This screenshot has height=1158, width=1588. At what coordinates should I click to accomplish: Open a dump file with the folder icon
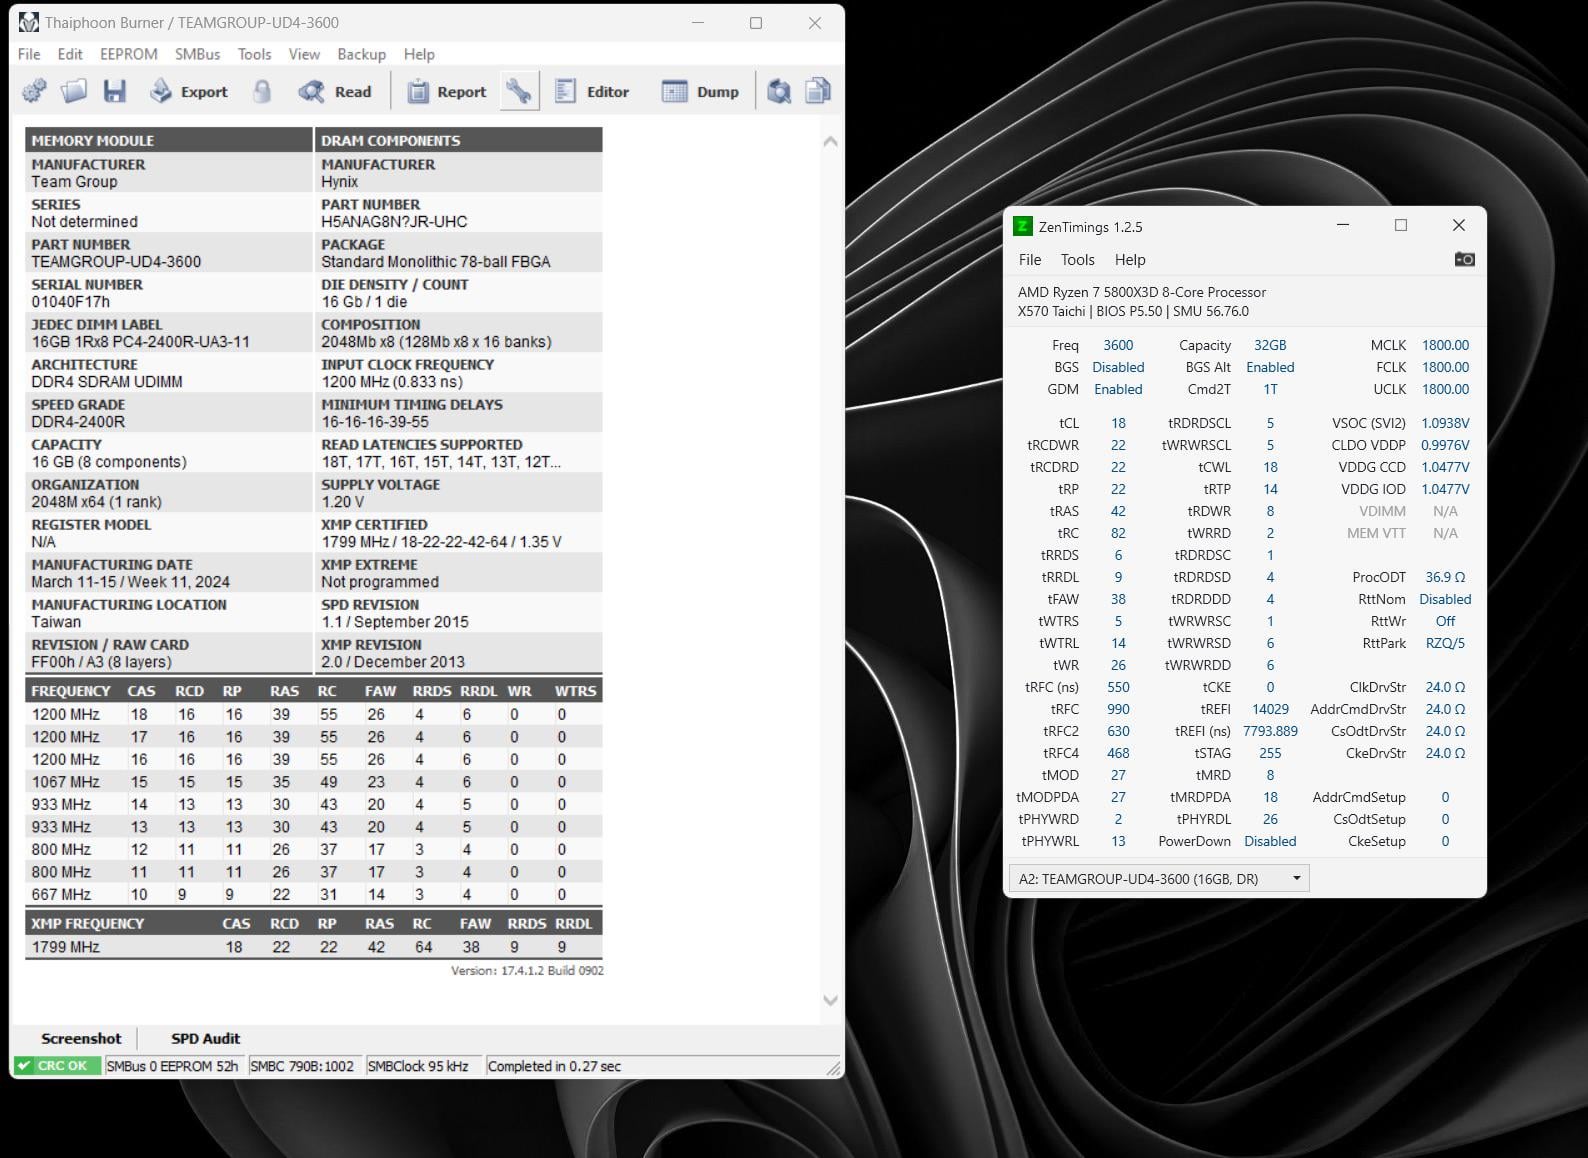tap(74, 91)
